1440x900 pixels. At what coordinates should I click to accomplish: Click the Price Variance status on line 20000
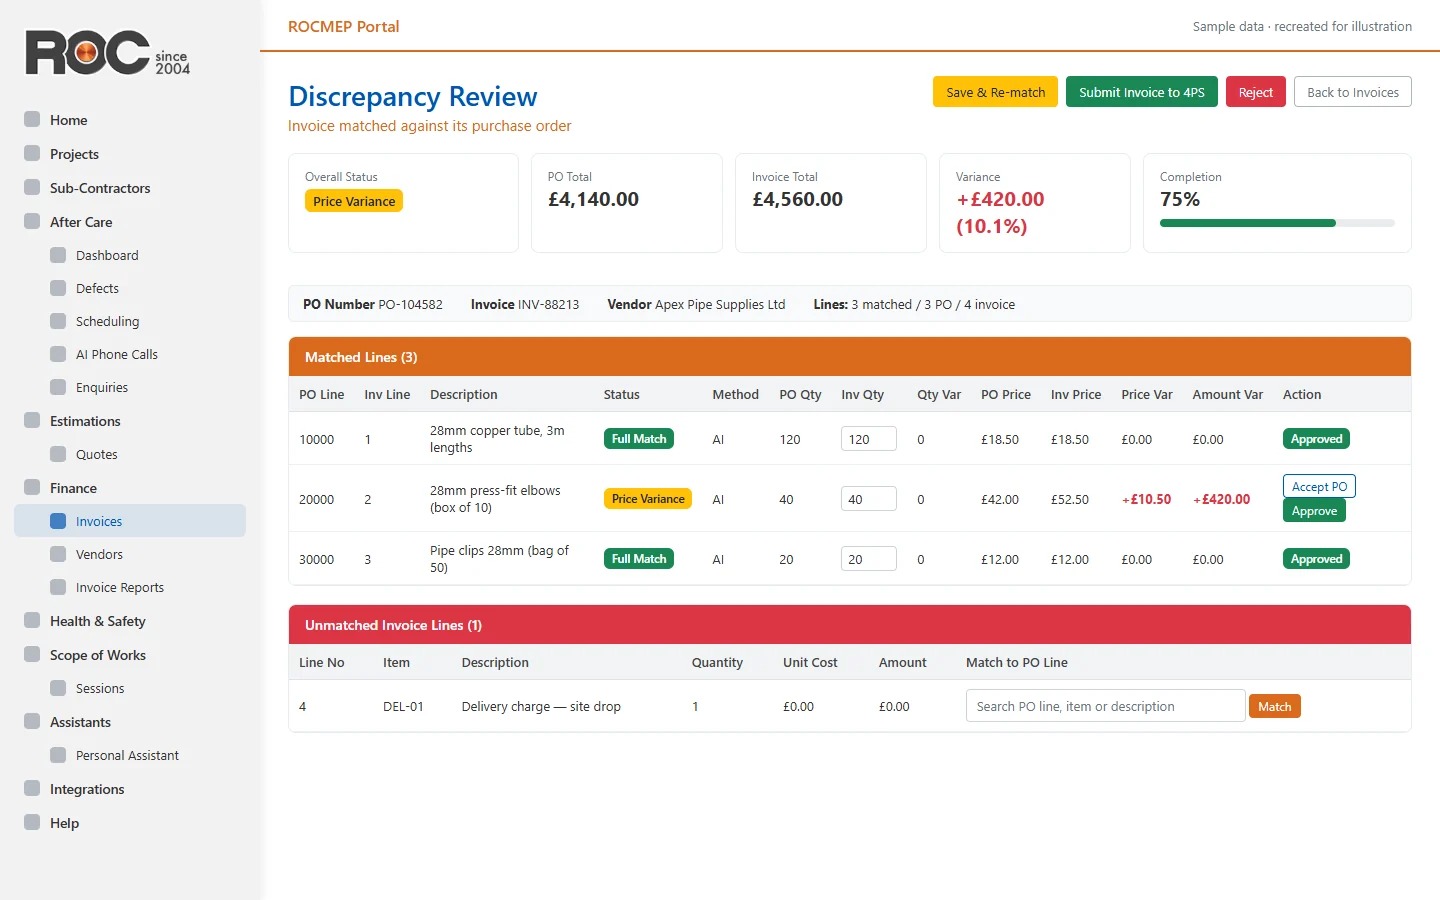coord(648,499)
